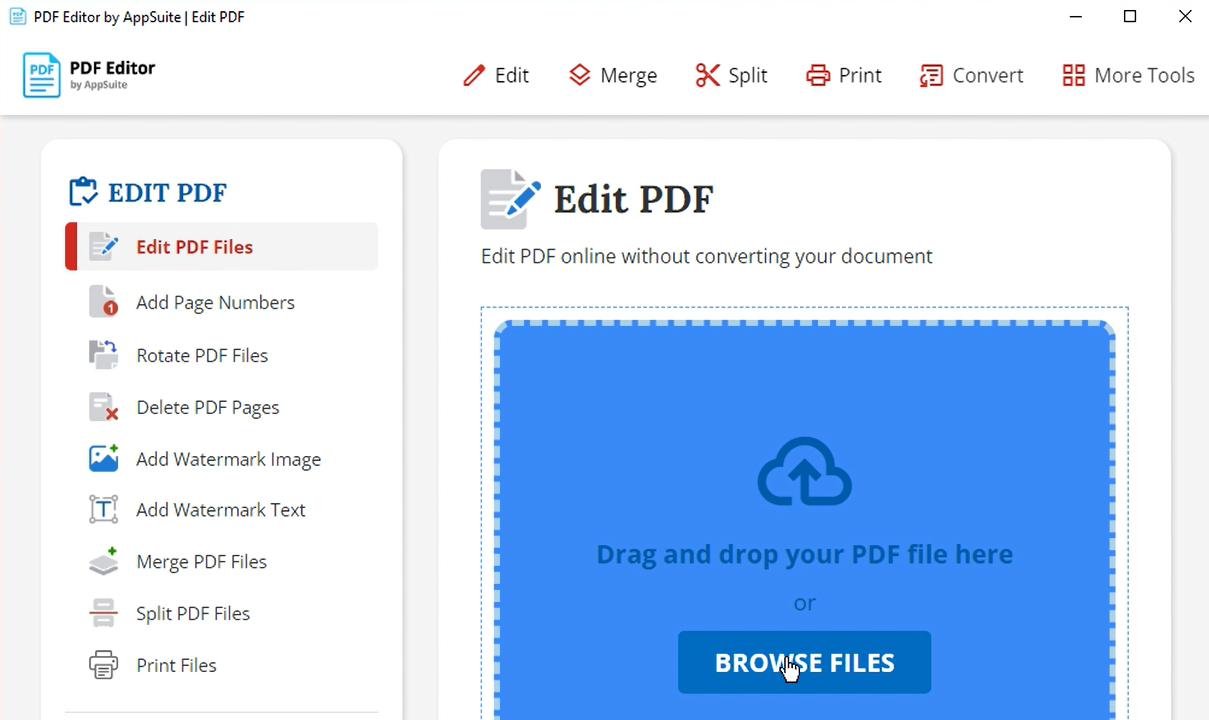The height and width of the screenshot is (720, 1209).
Task: Open More Tools from the navigation bar
Action: [1128, 75]
